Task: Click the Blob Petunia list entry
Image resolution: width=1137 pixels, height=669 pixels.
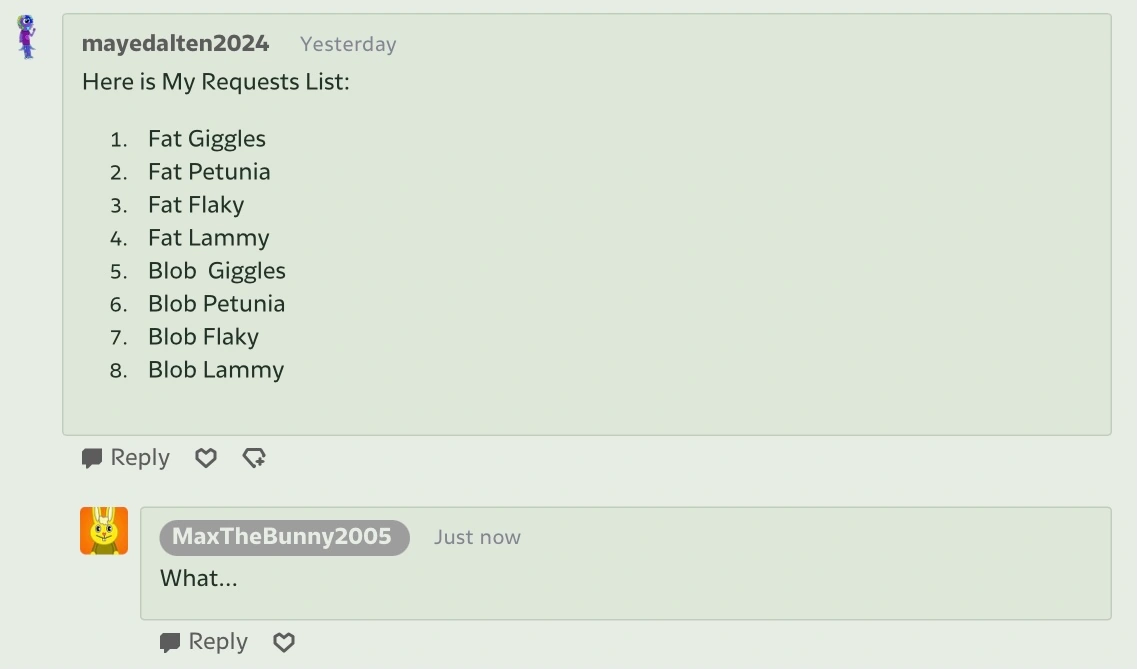Action: (216, 304)
